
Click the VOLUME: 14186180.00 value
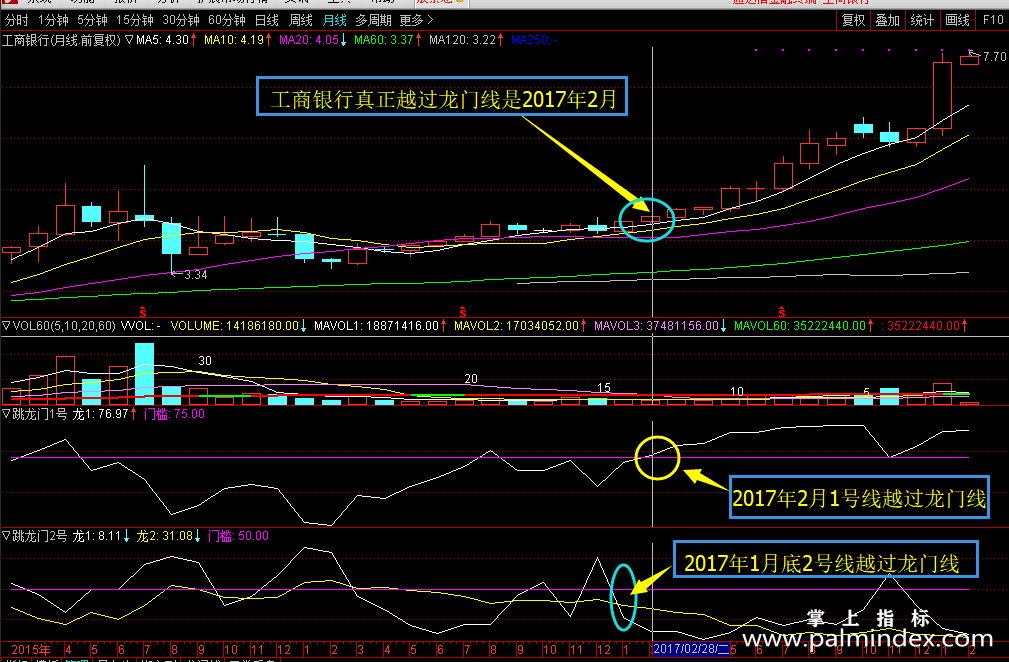point(235,326)
